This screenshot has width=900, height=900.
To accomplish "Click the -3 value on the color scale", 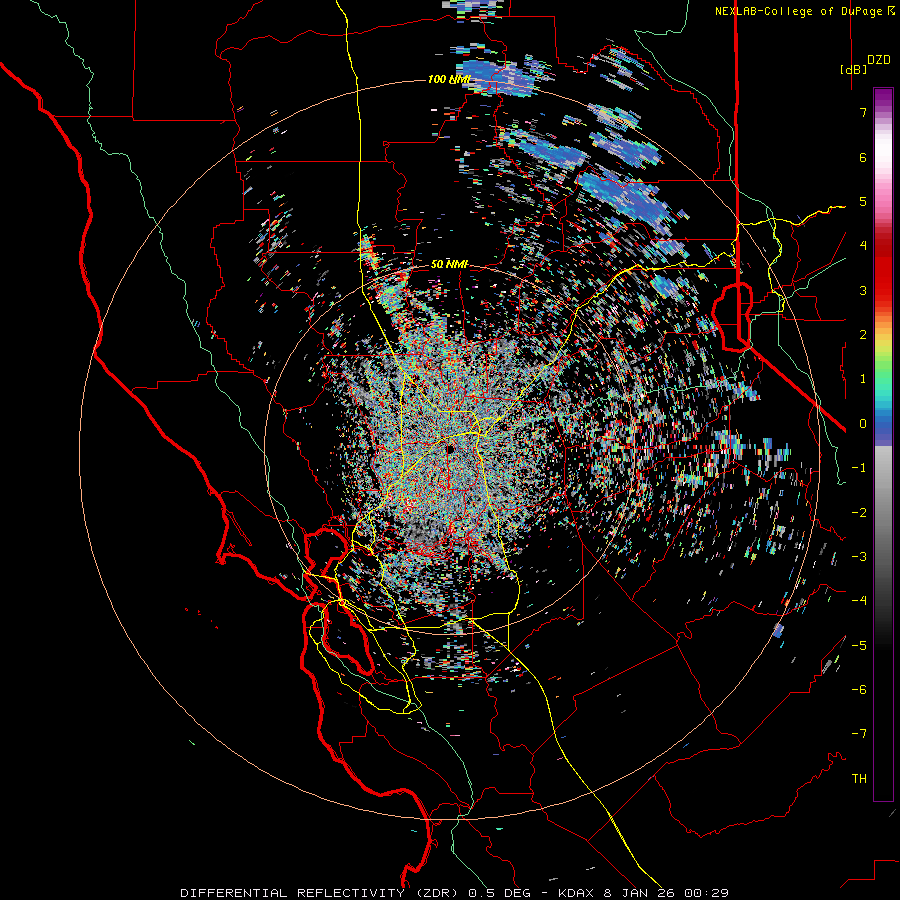I will tap(859, 557).
